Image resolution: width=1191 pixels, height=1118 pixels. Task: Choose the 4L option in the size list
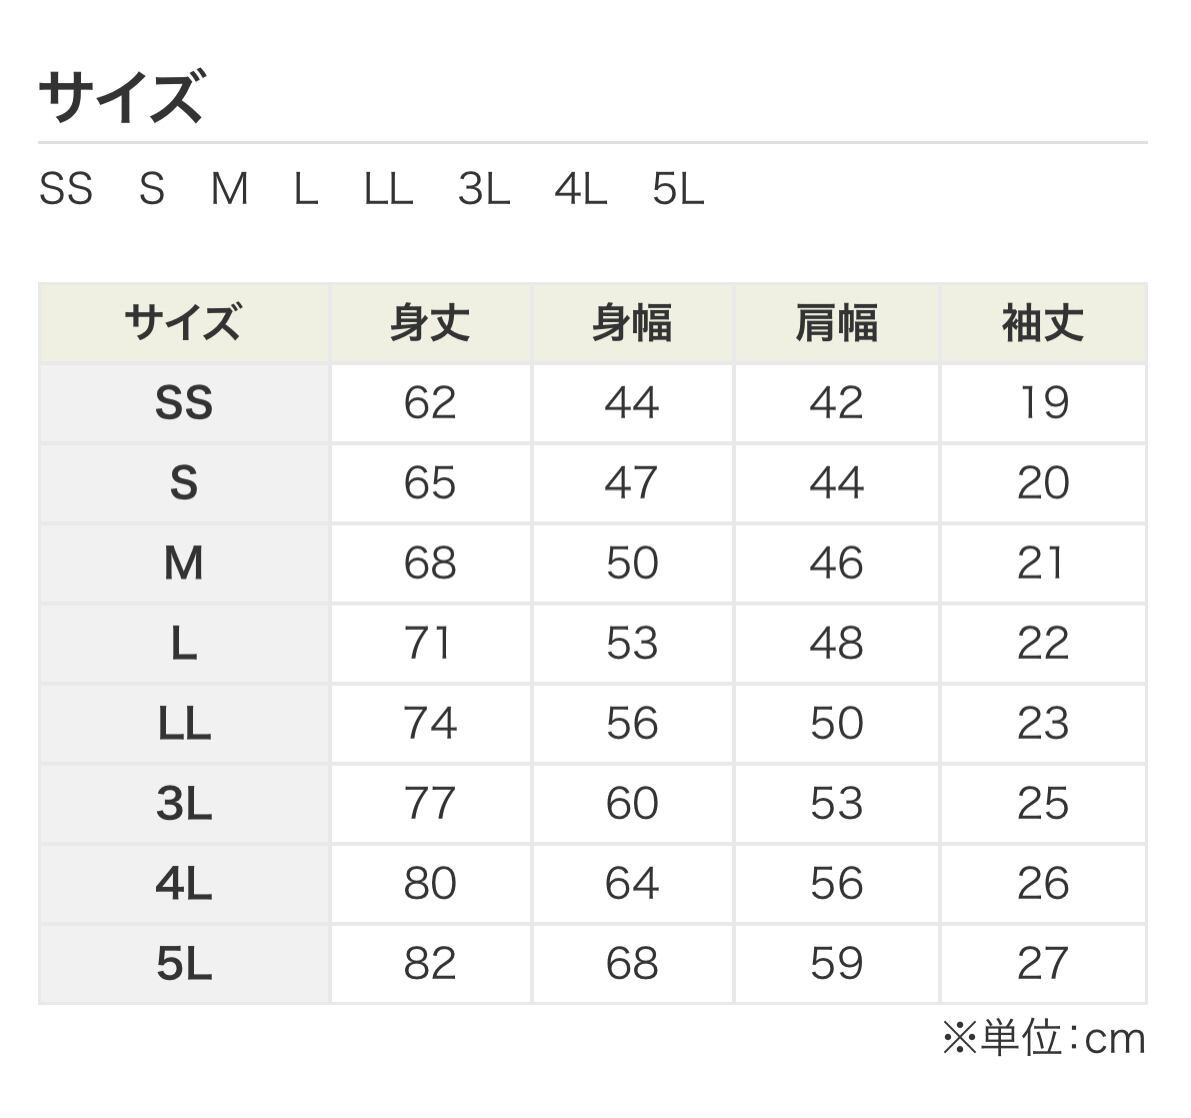(580, 189)
